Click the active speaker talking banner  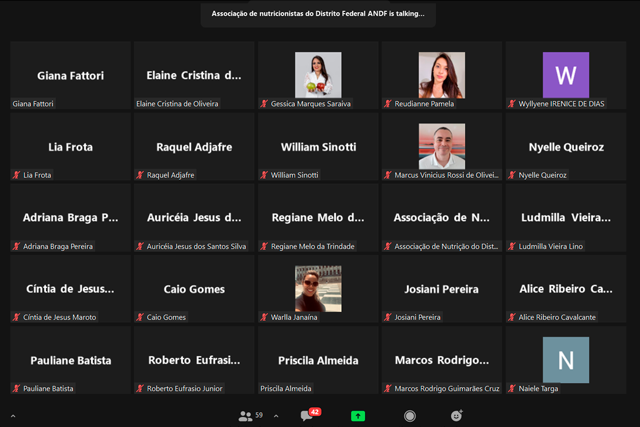pyautogui.click(x=318, y=14)
